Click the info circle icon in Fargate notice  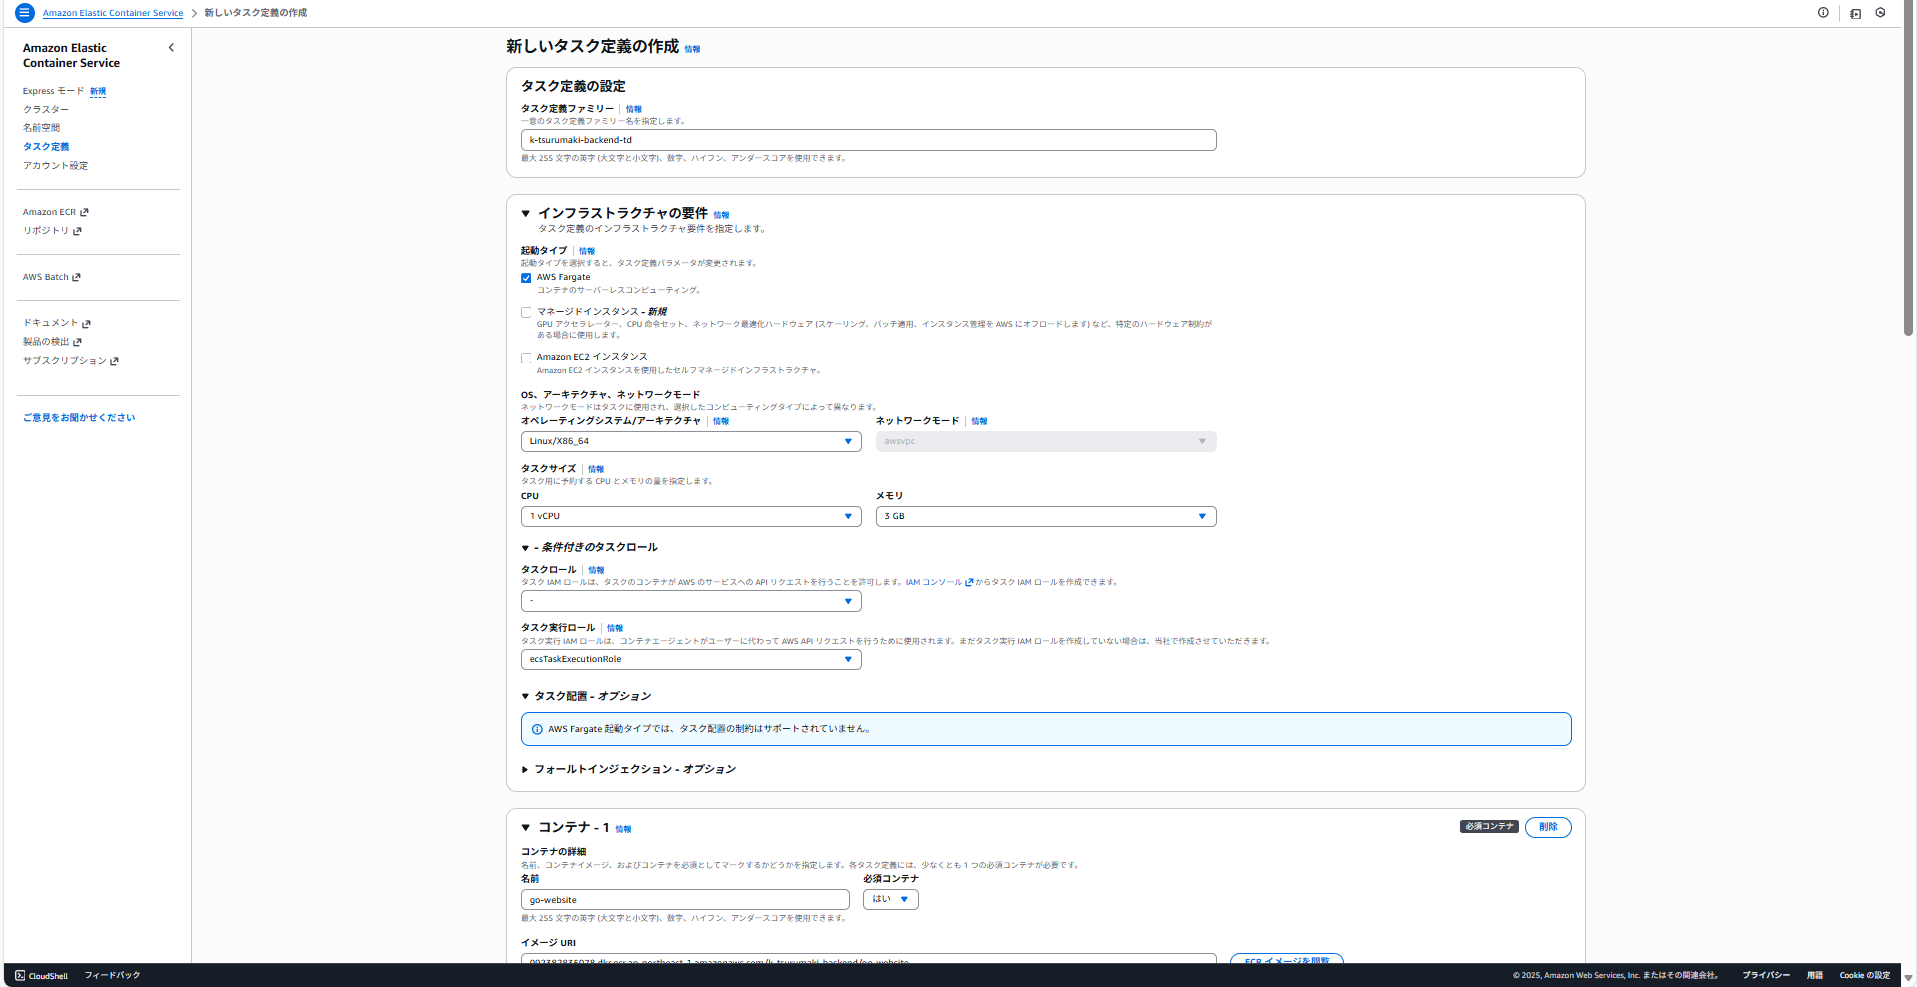[x=537, y=729]
